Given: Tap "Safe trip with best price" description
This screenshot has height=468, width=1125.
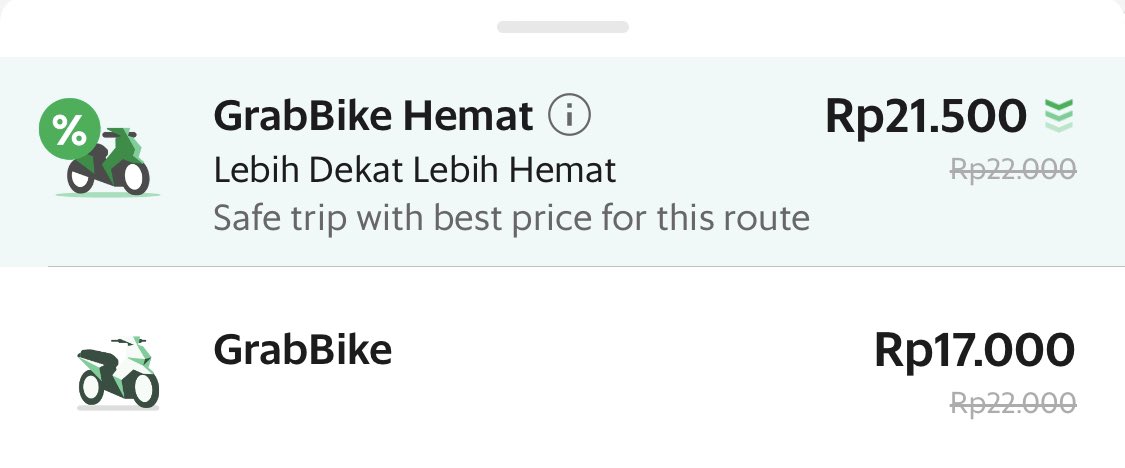Looking at the screenshot, I should [512, 218].
